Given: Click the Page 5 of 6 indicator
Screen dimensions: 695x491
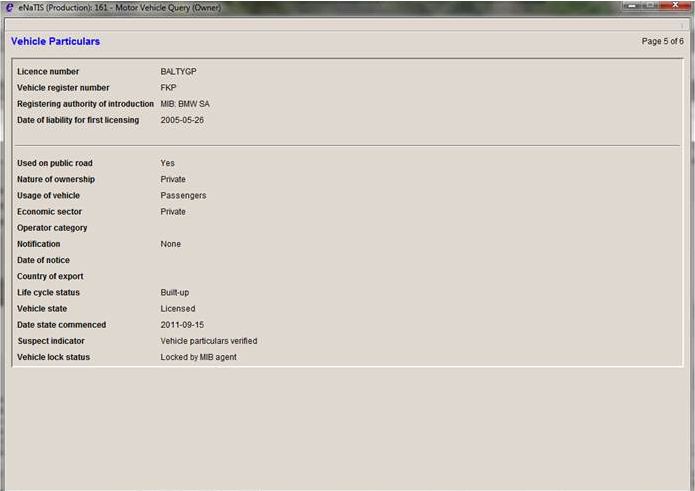Looking at the screenshot, I should pos(662,41).
